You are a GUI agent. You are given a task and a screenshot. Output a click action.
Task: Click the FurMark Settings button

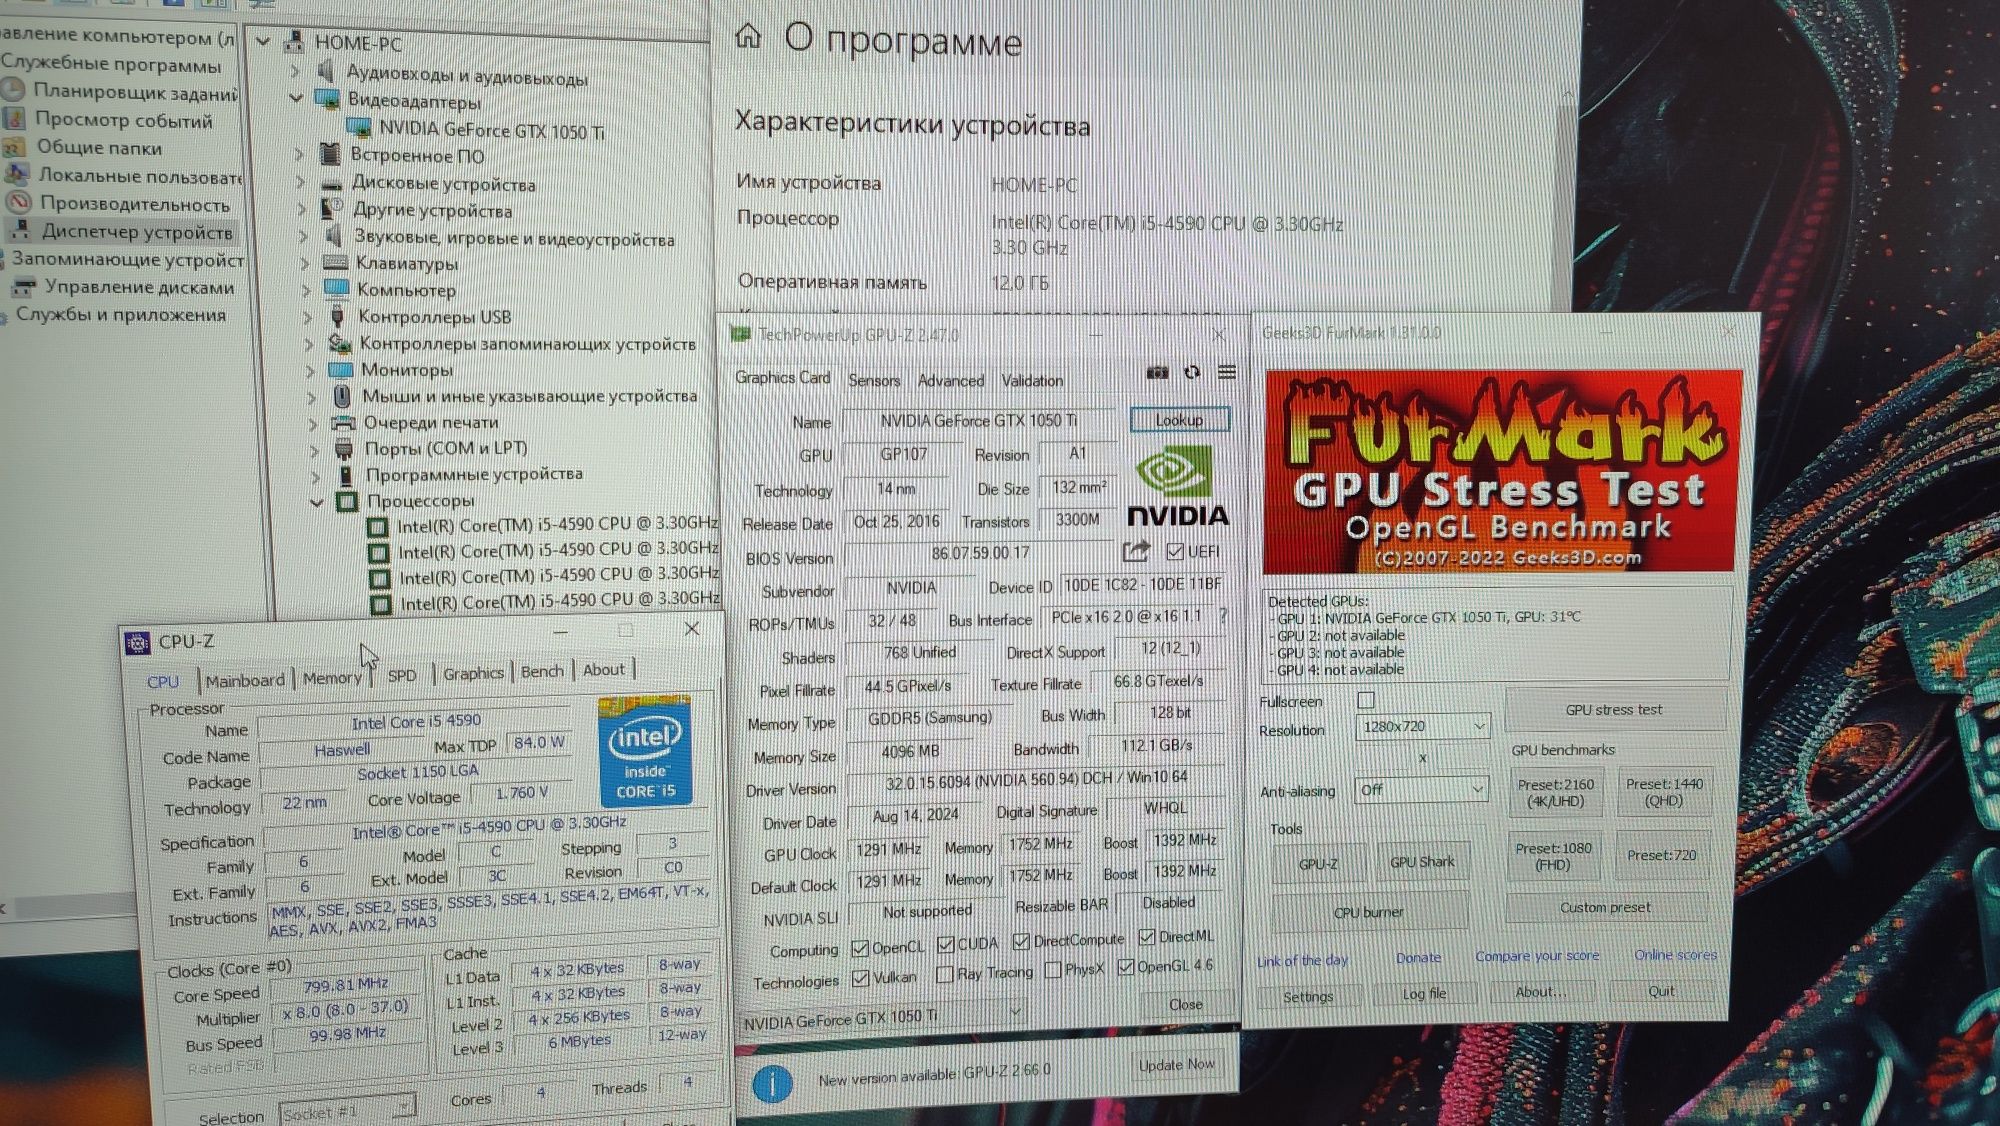[x=1307, y=996]
